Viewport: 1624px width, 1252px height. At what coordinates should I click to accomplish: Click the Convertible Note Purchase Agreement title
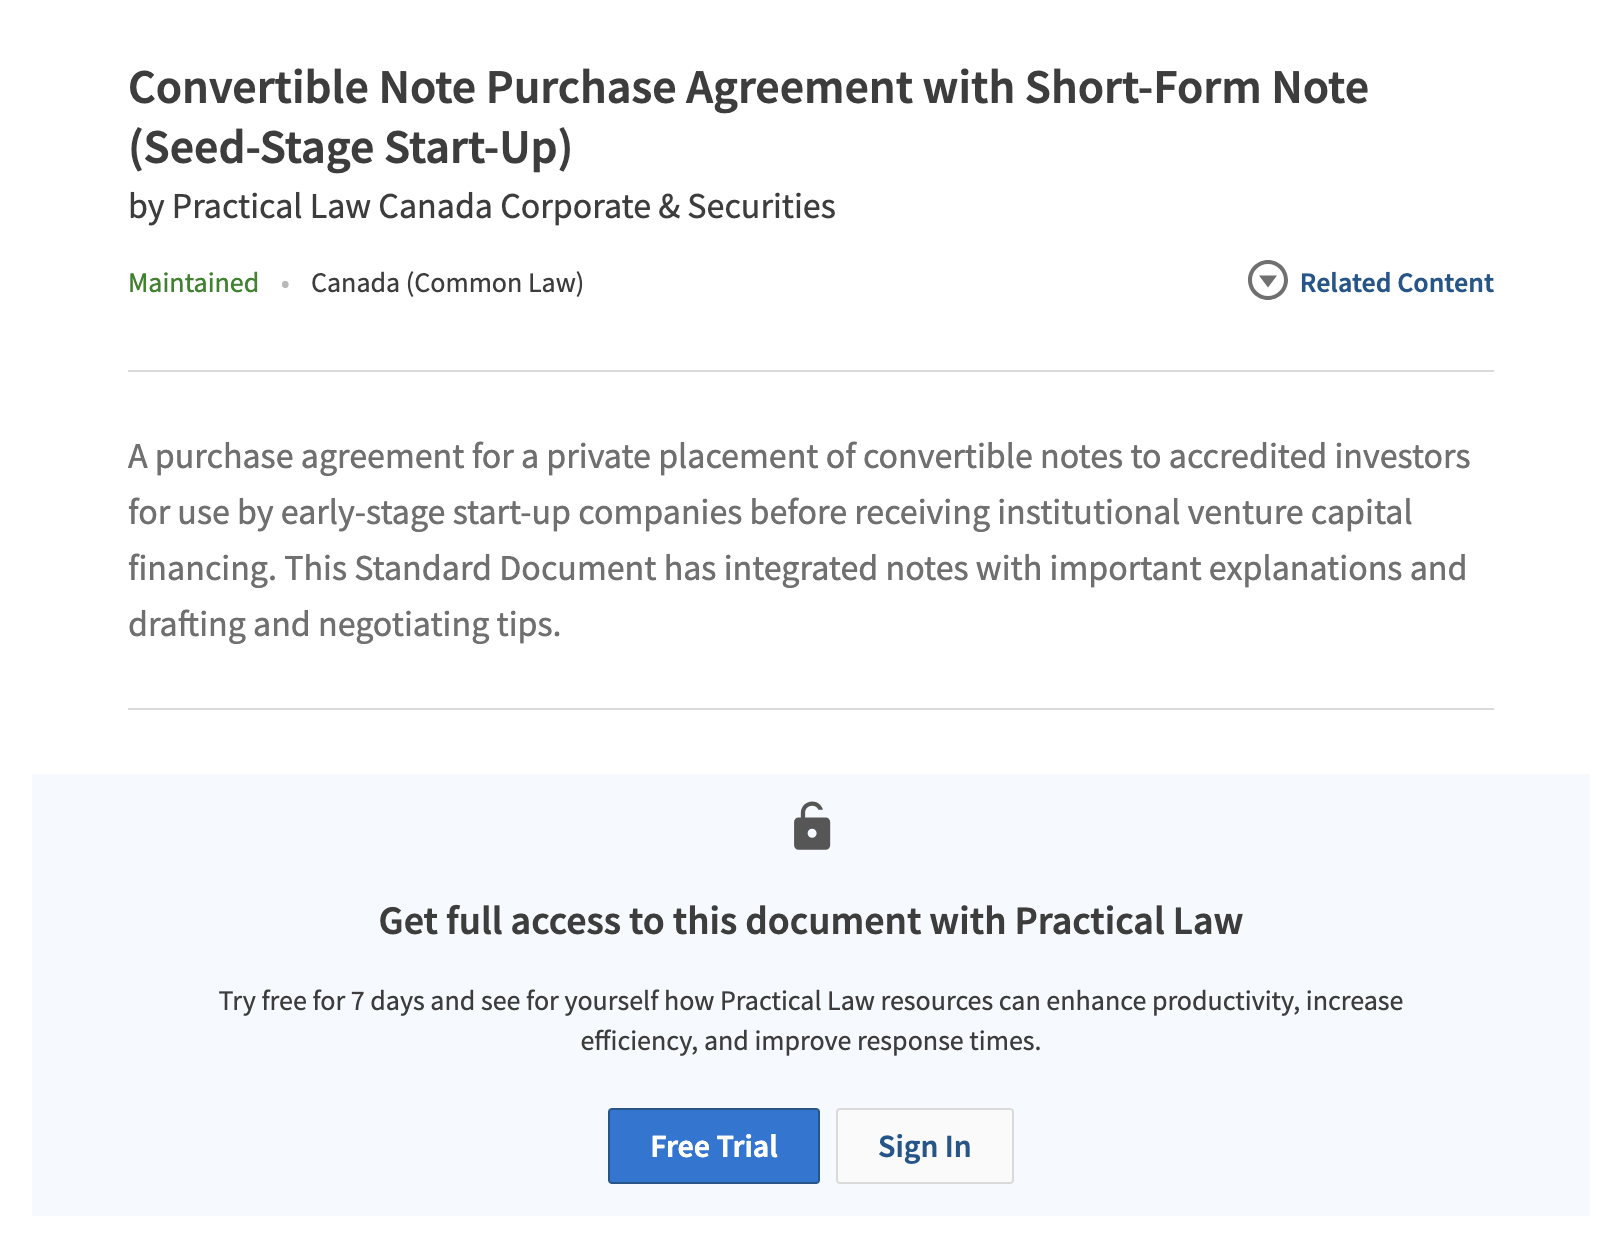pos(747,88)
